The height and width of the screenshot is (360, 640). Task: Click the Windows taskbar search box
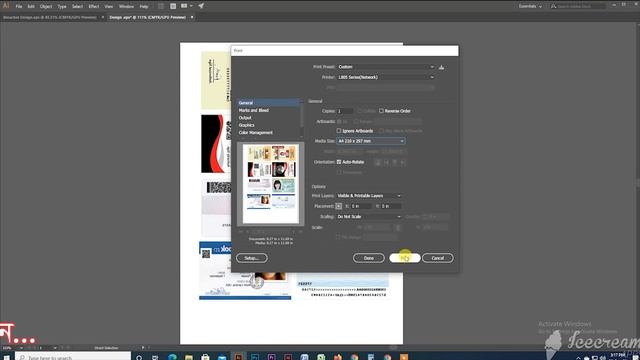pyautogui.click(x=73, y=357)
